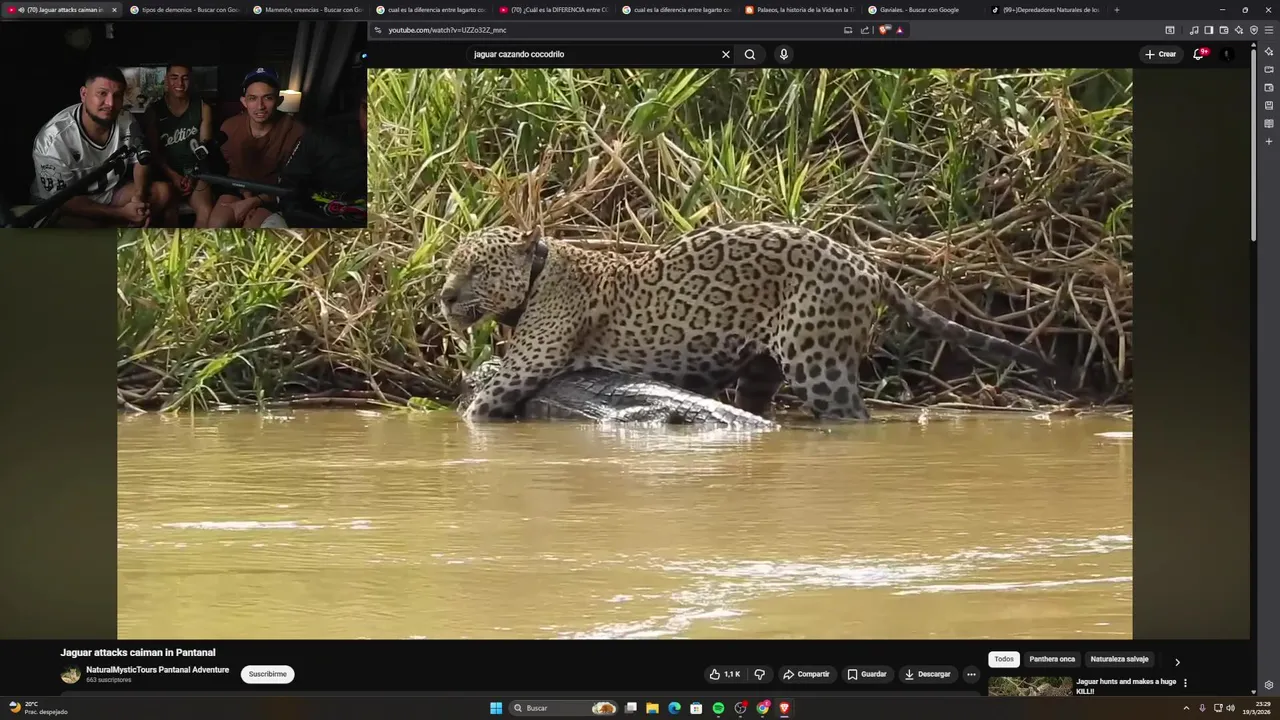Dislike the video with the thumbs-down icon

[759, 674]
